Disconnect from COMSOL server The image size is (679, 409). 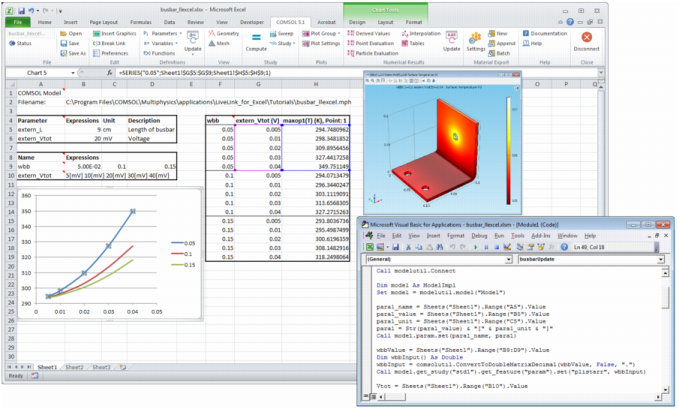[x=586, y=42]
